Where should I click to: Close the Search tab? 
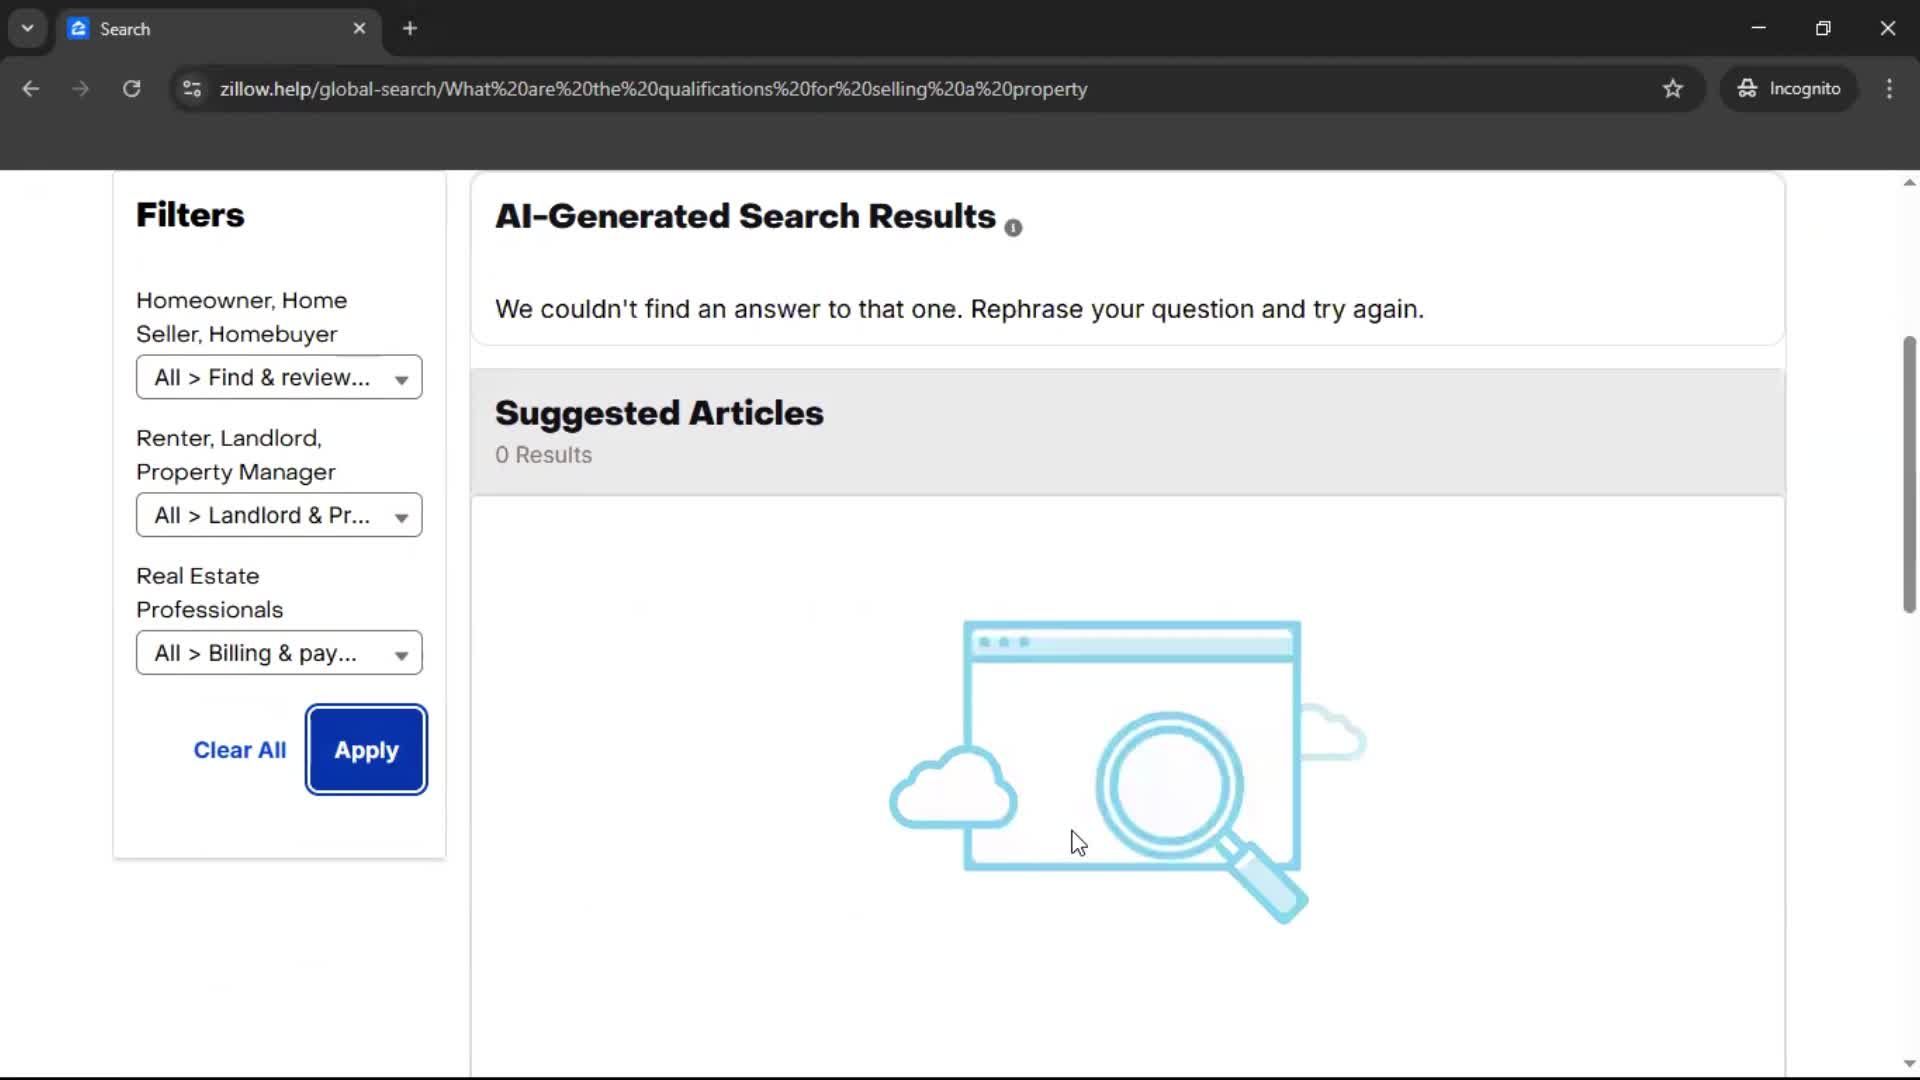tap(359, 28)
